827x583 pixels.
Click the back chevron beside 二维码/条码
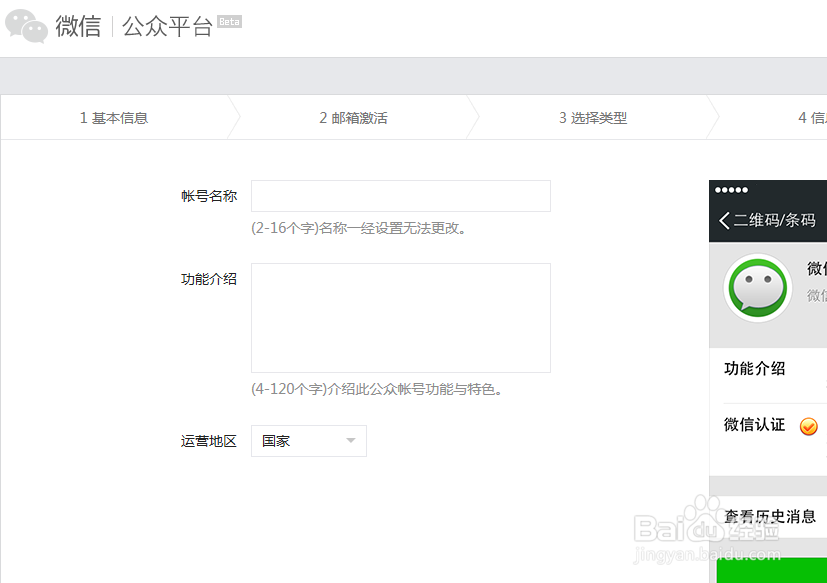(724, 220)
